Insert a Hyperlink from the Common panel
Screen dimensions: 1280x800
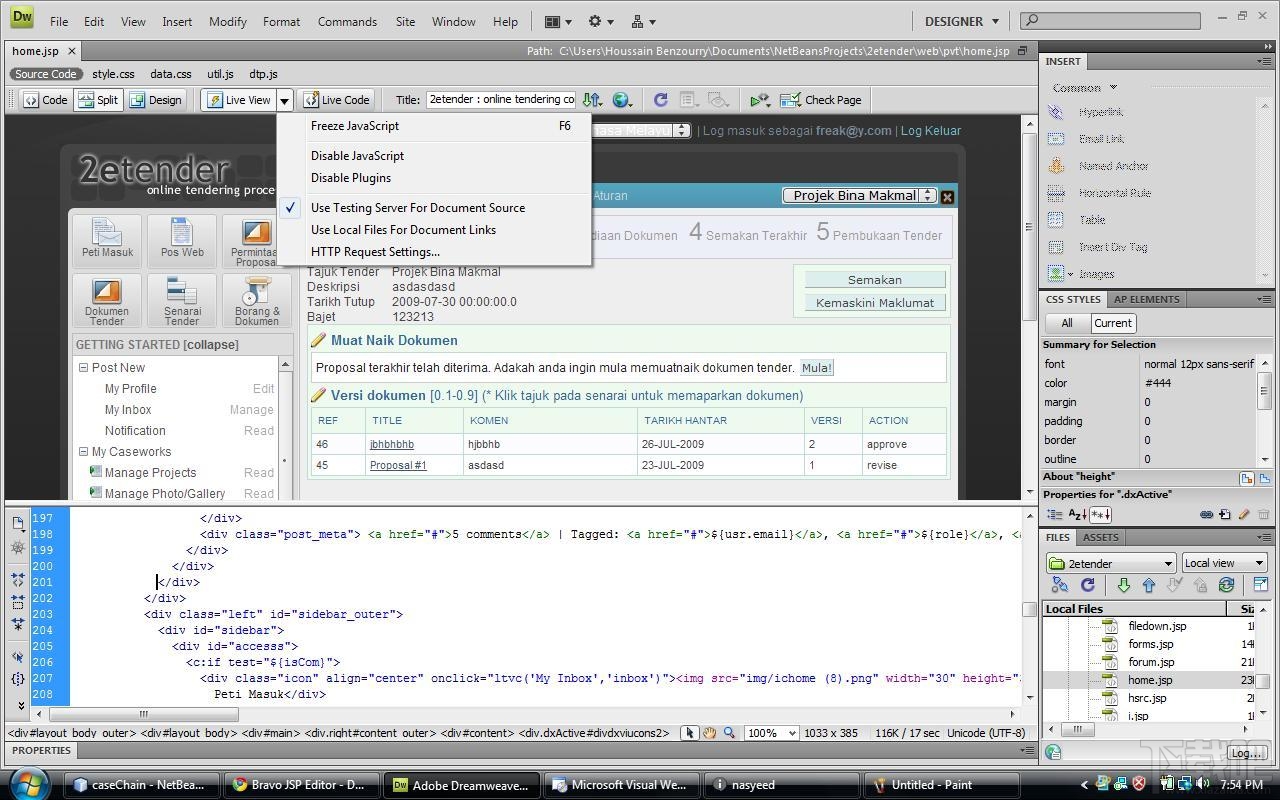coord(1100,111)
